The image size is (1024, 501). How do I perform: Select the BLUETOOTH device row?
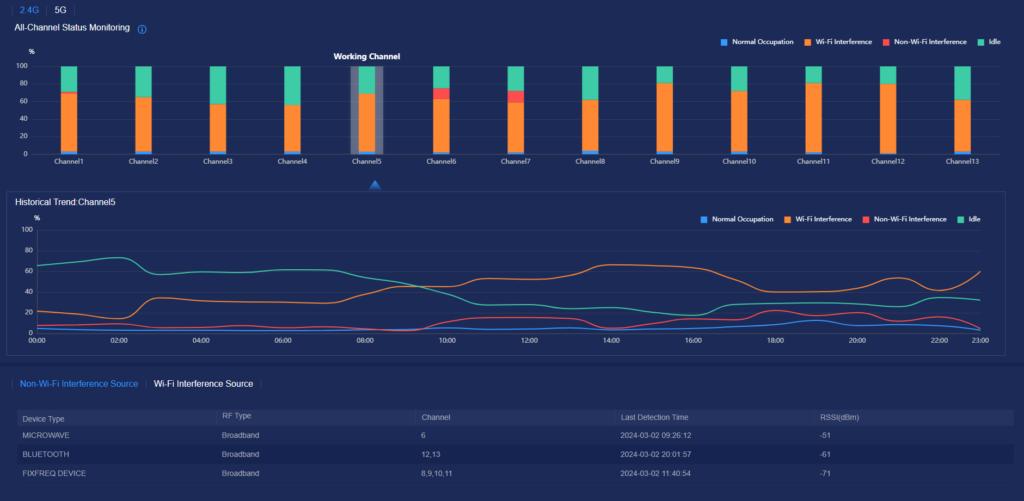click(x=48, y=454)
